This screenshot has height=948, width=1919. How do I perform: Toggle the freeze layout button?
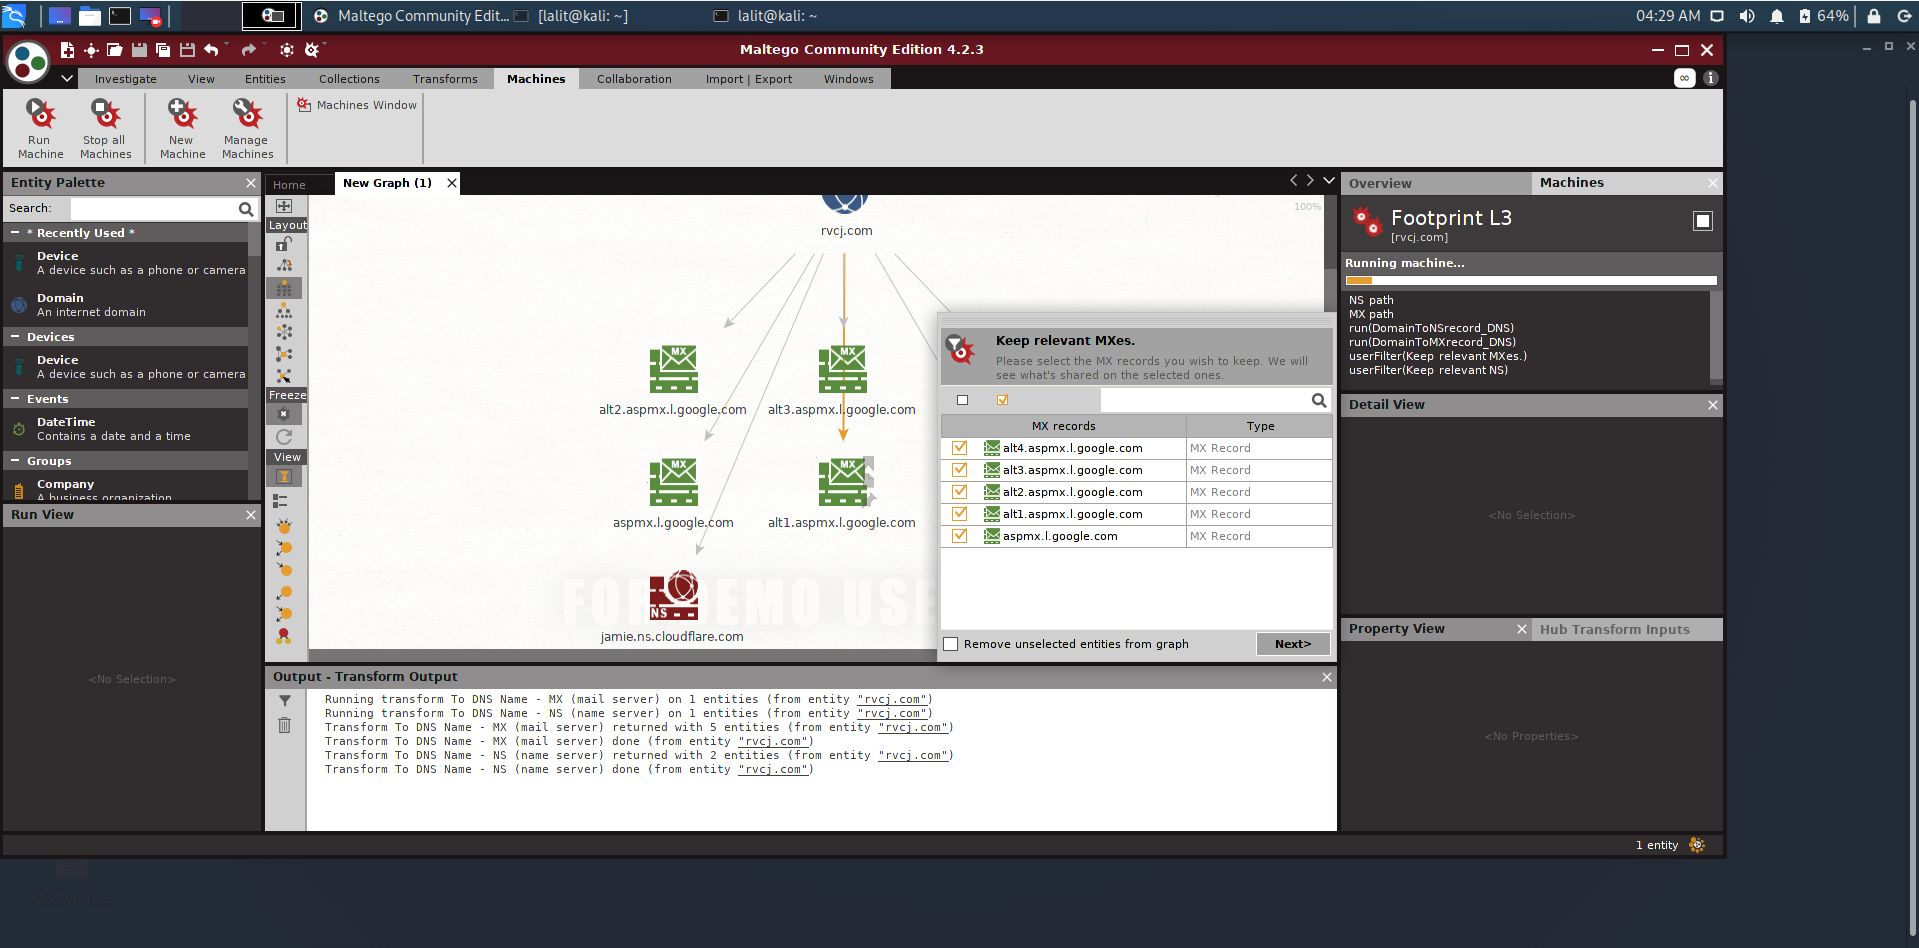click(284, 413)
